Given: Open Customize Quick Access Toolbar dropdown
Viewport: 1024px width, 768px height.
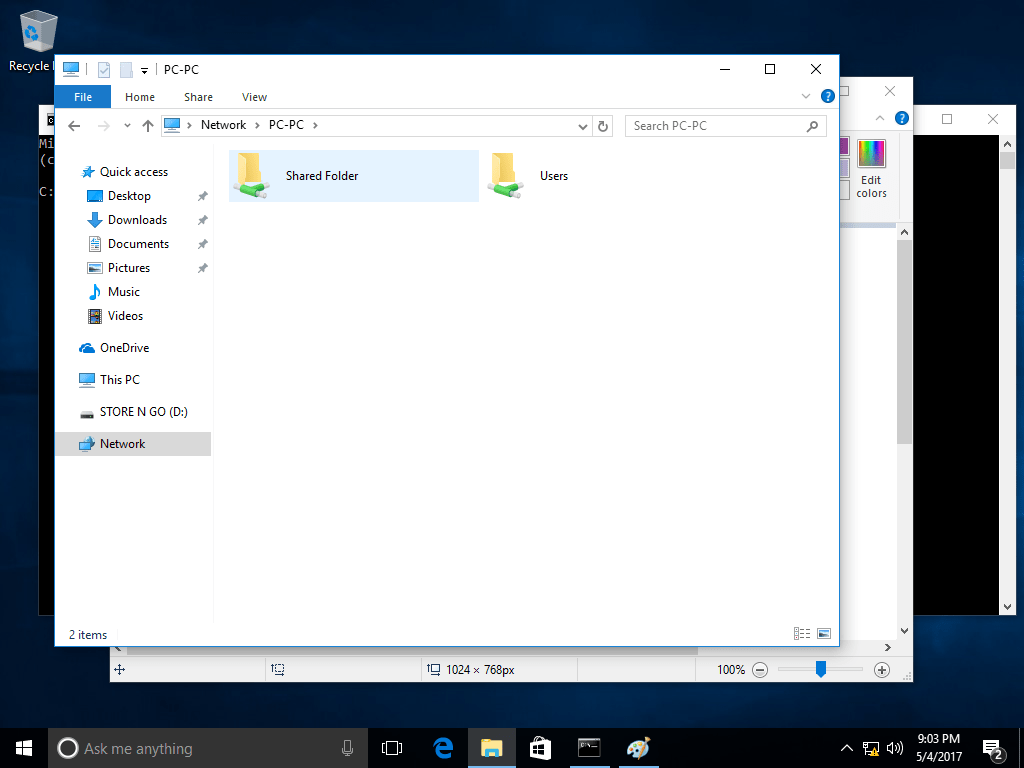Looking at the screenshot, I should (144, 71).
